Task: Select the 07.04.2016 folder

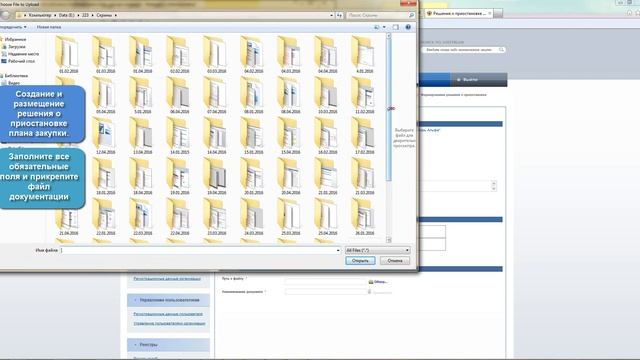Action: pos(216,95)
